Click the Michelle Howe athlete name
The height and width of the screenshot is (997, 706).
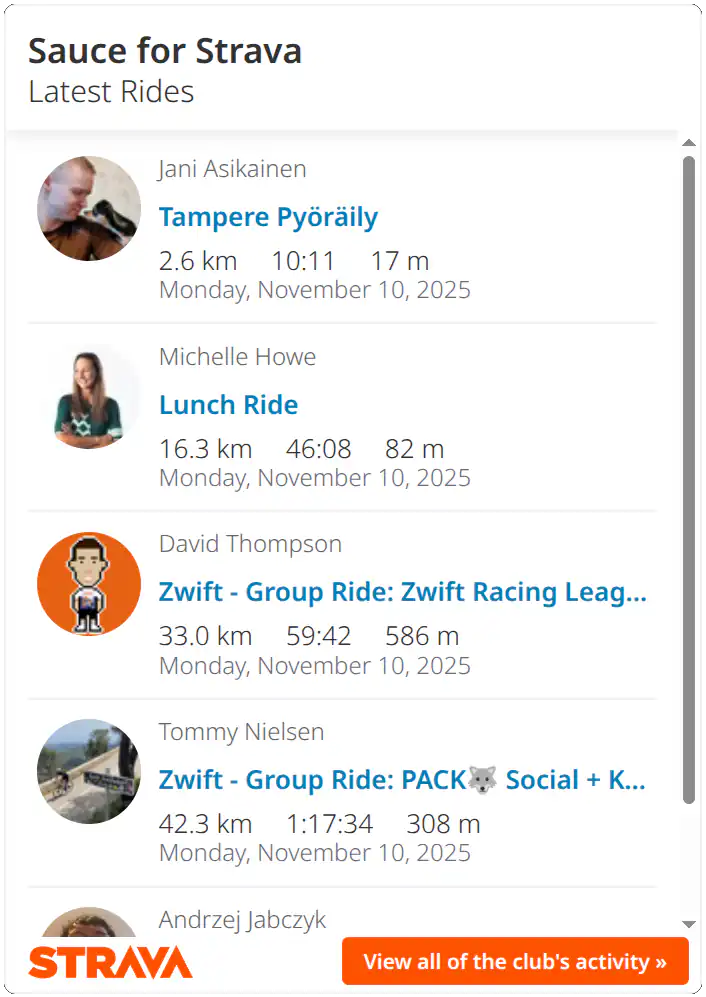(x=237, y=357)
